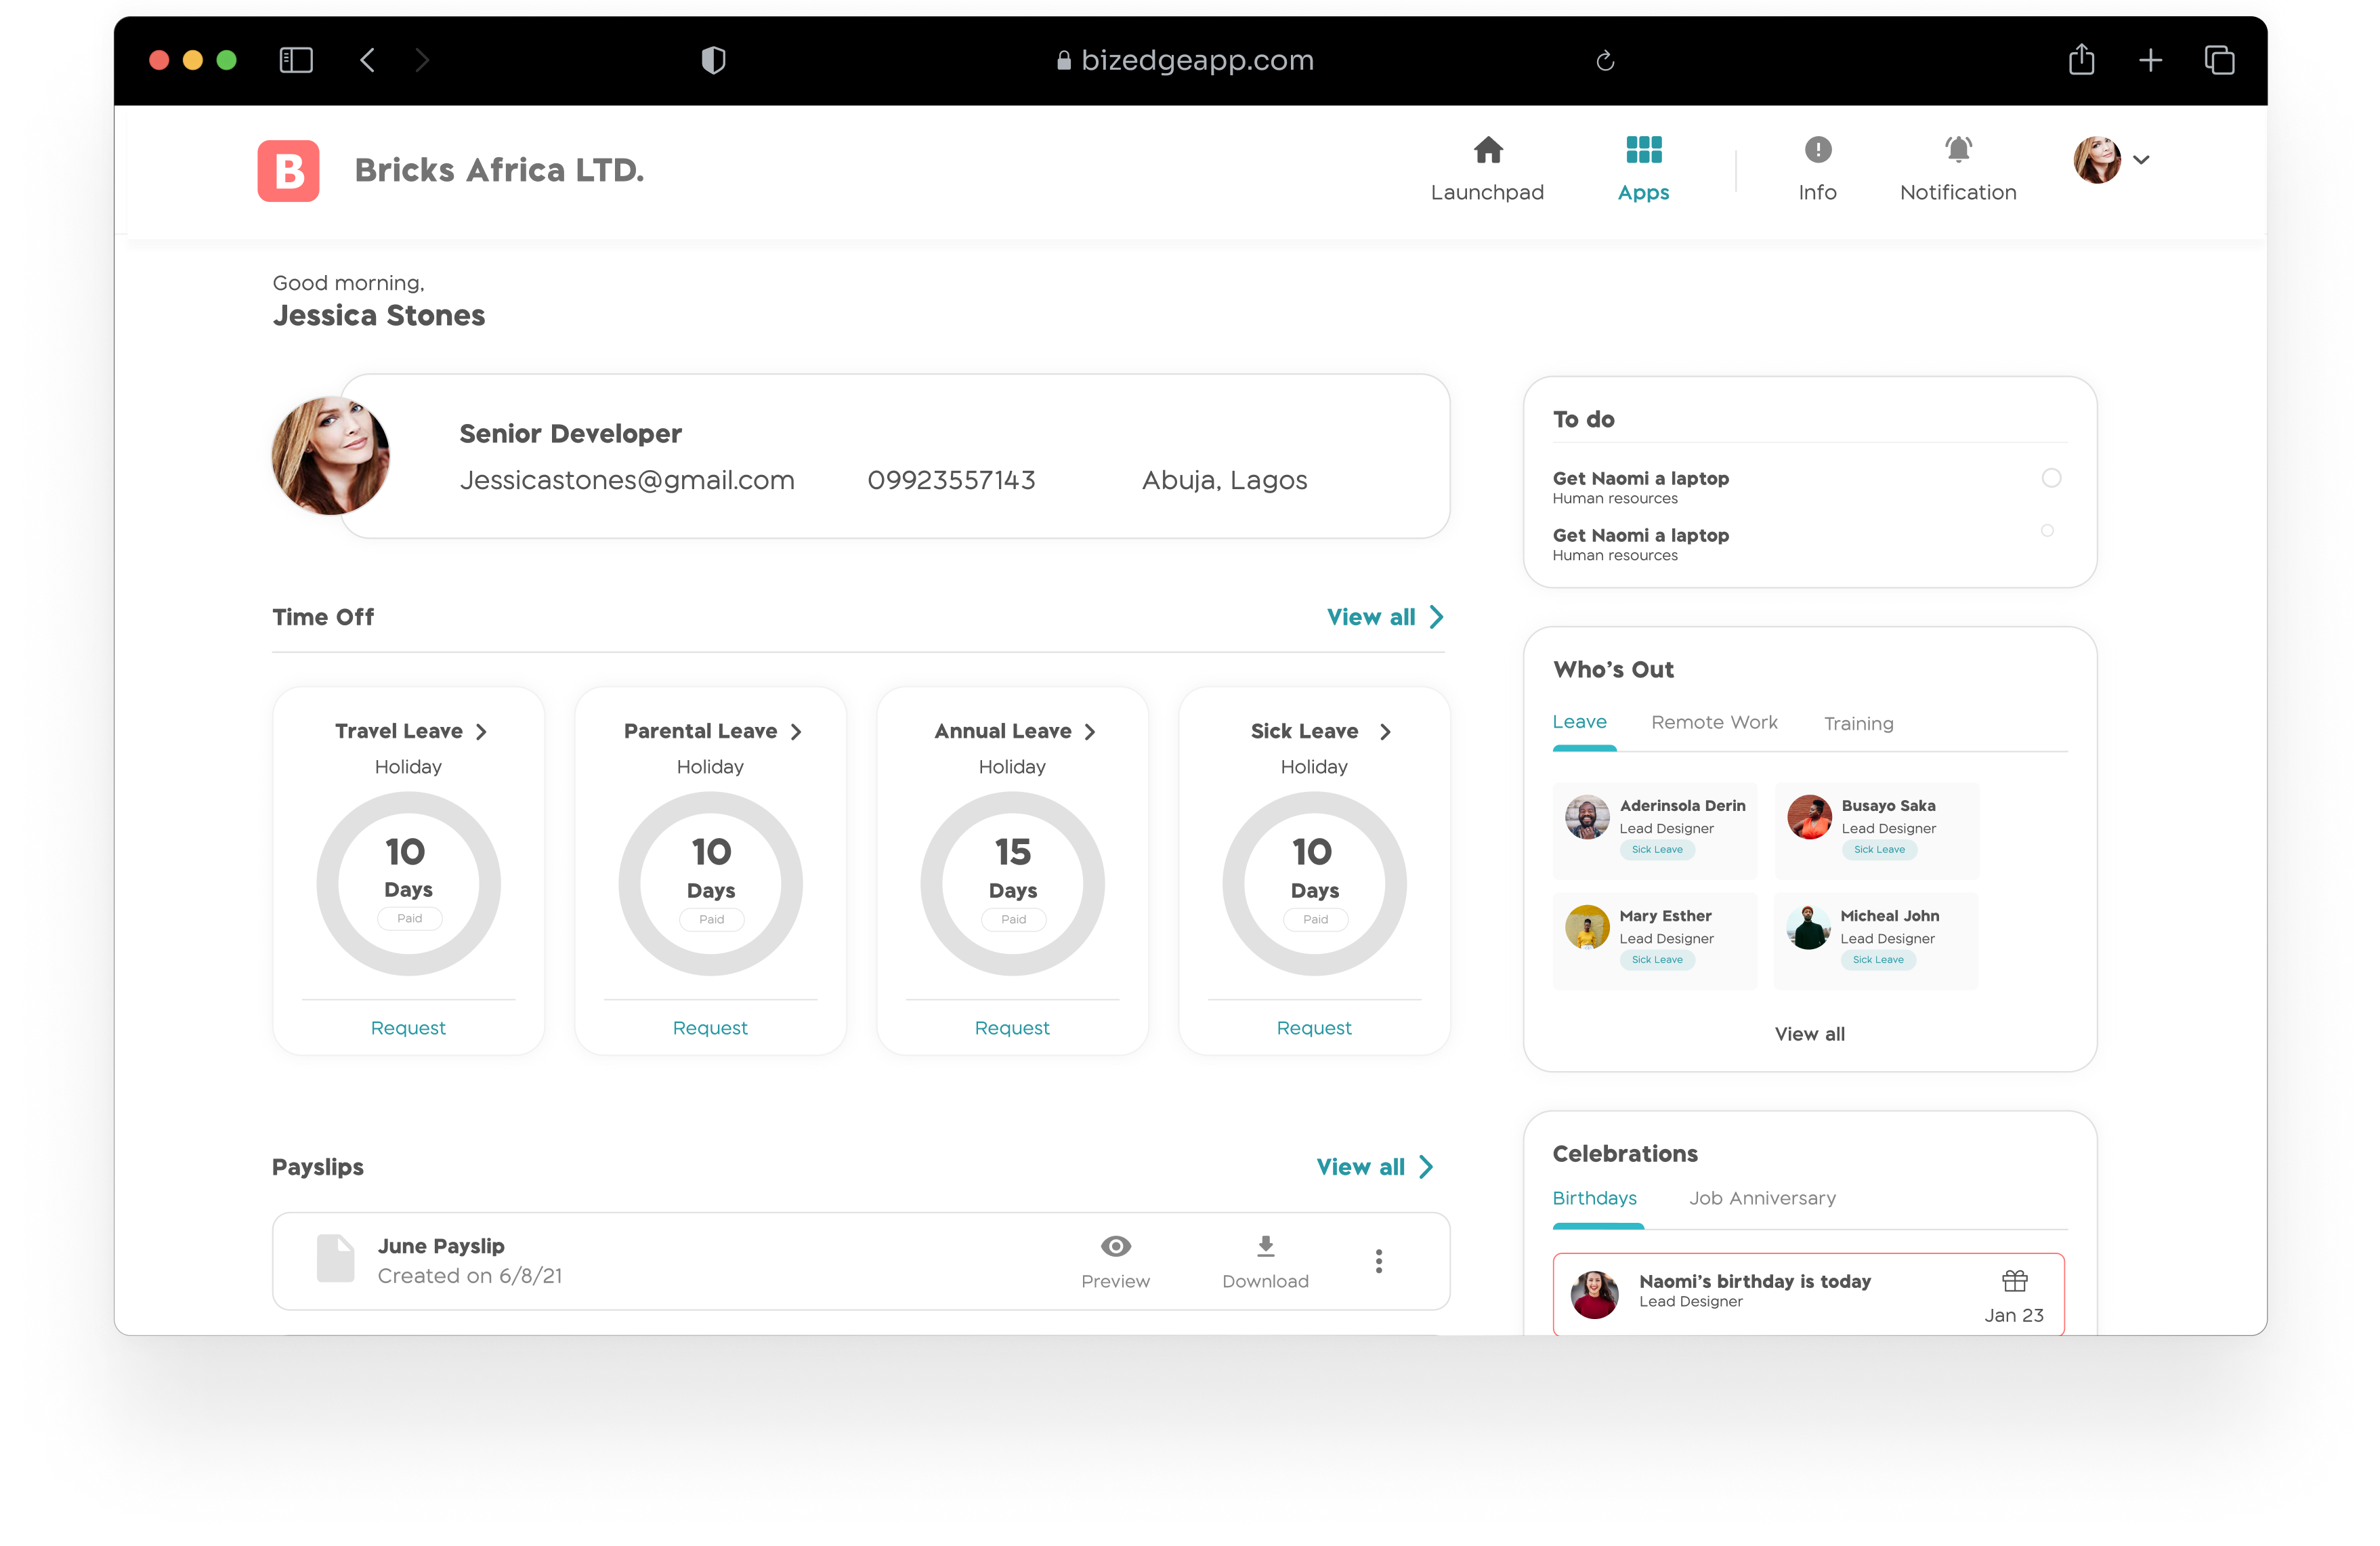Click the Bricks Africa B logo
Viewport: 2380px width, 1546px height.
point(289,171)
